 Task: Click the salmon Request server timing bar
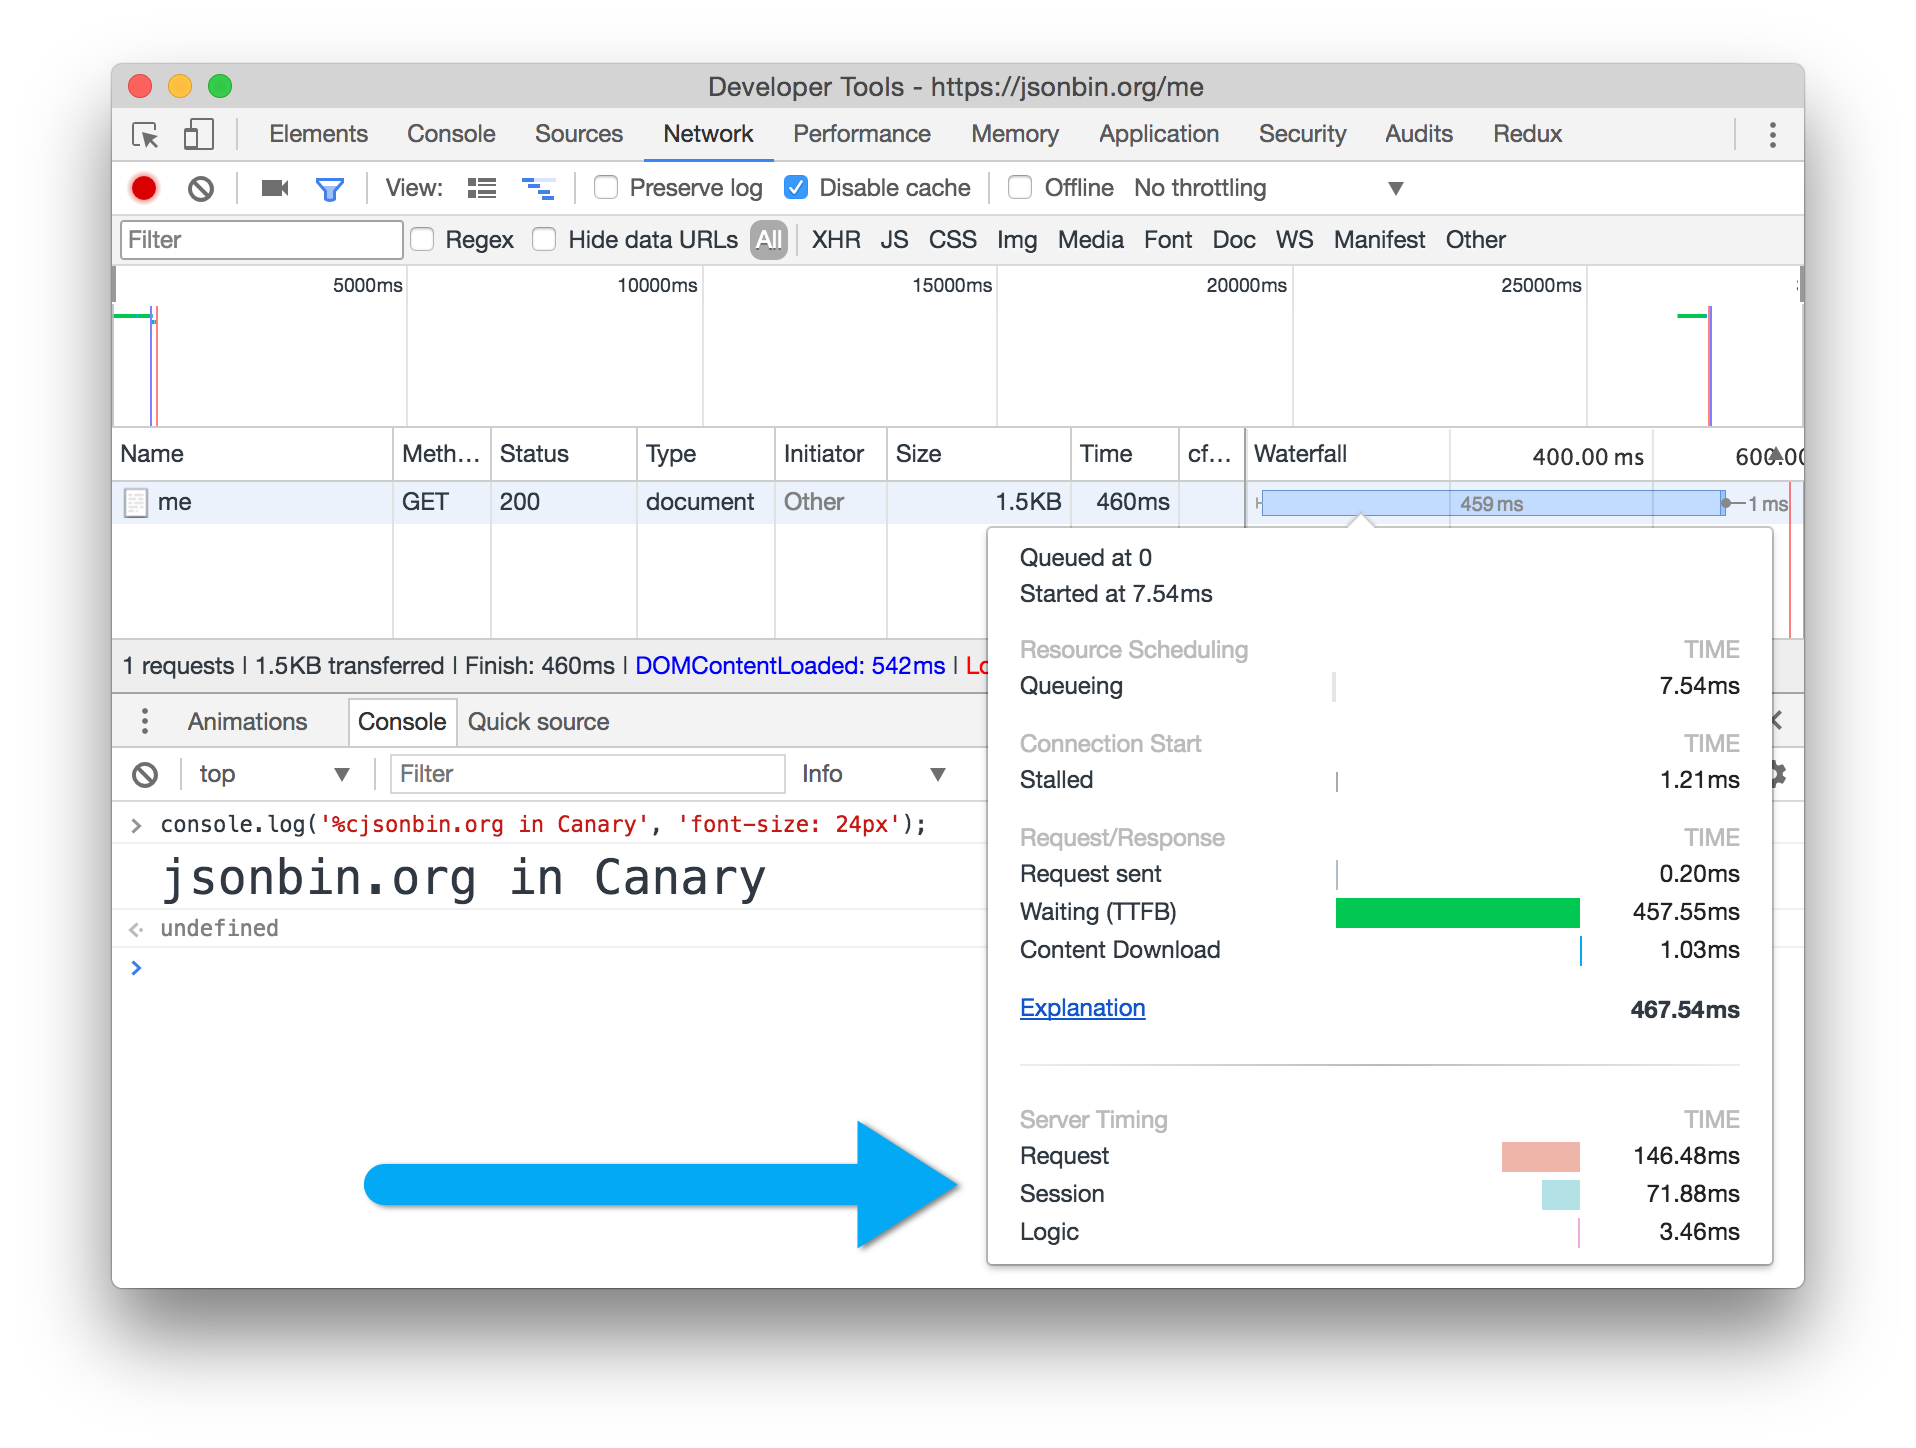click(1540, 1156)
